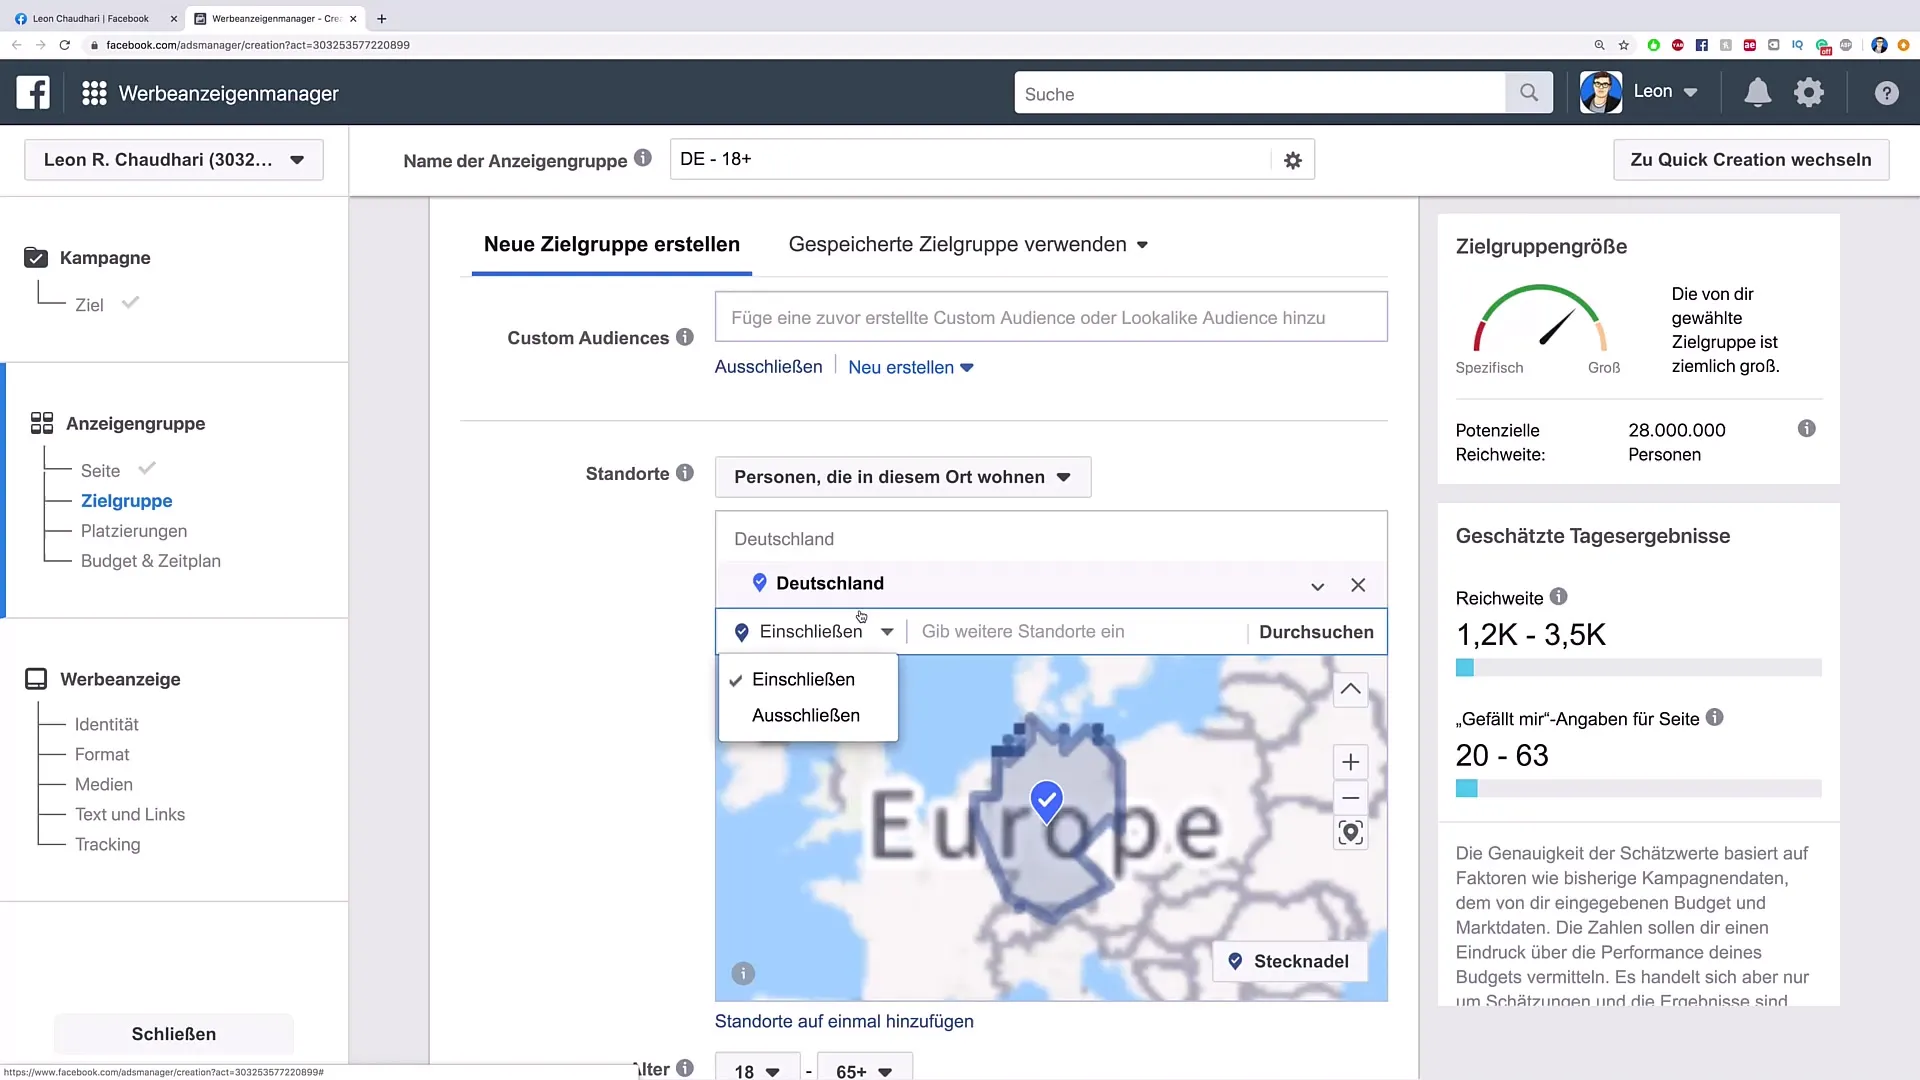Click the search bar icon
The width and height of the screenshot is (1920, 1080).
(x=1528, y=92)
